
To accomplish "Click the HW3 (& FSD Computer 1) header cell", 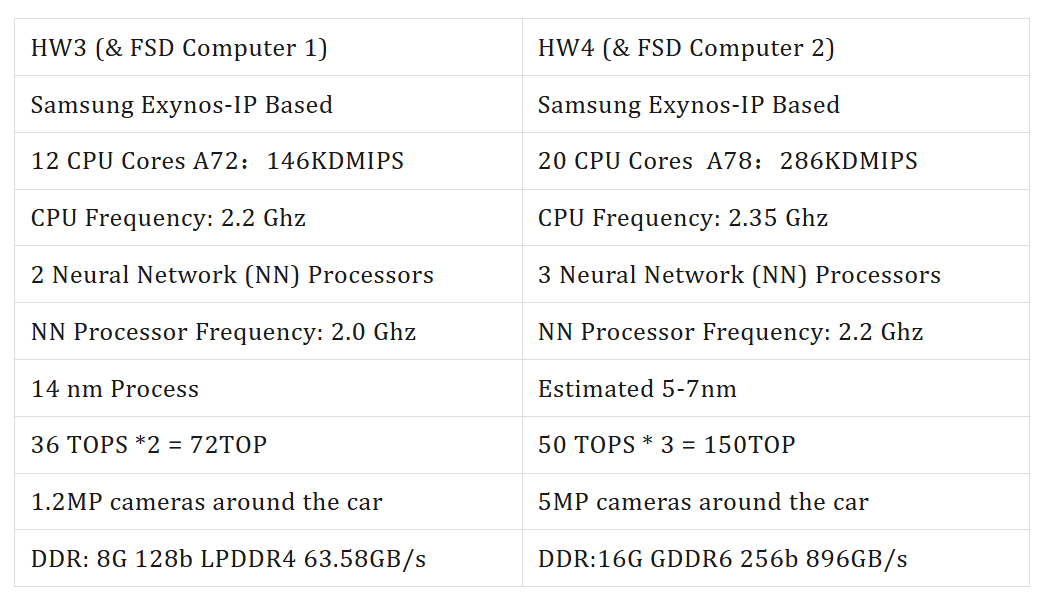I will [x=268, y=47].
